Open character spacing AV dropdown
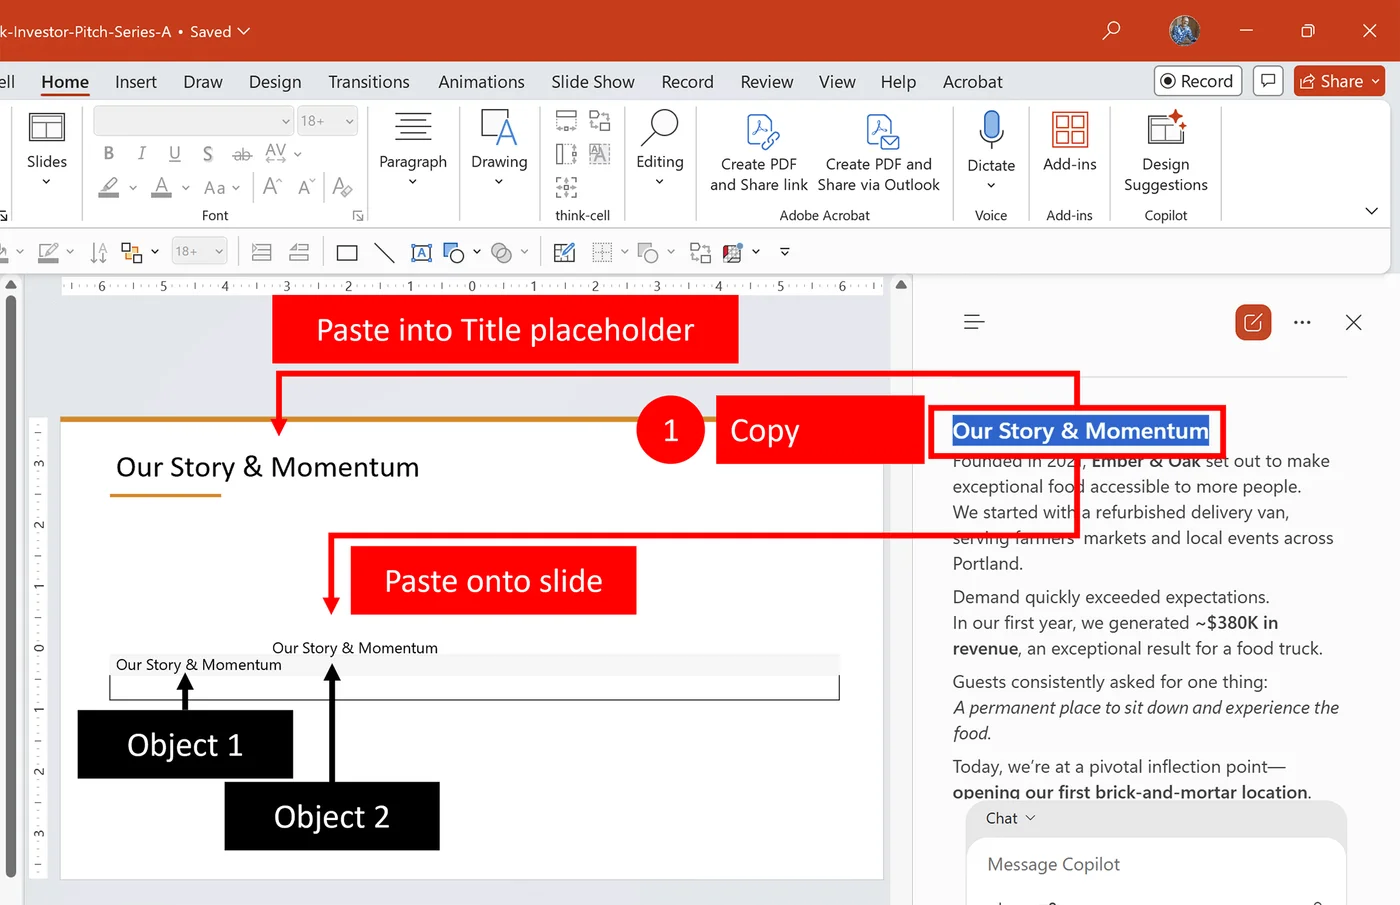Viewport: 1400px width, 905px height. click(x=283, y=153)
